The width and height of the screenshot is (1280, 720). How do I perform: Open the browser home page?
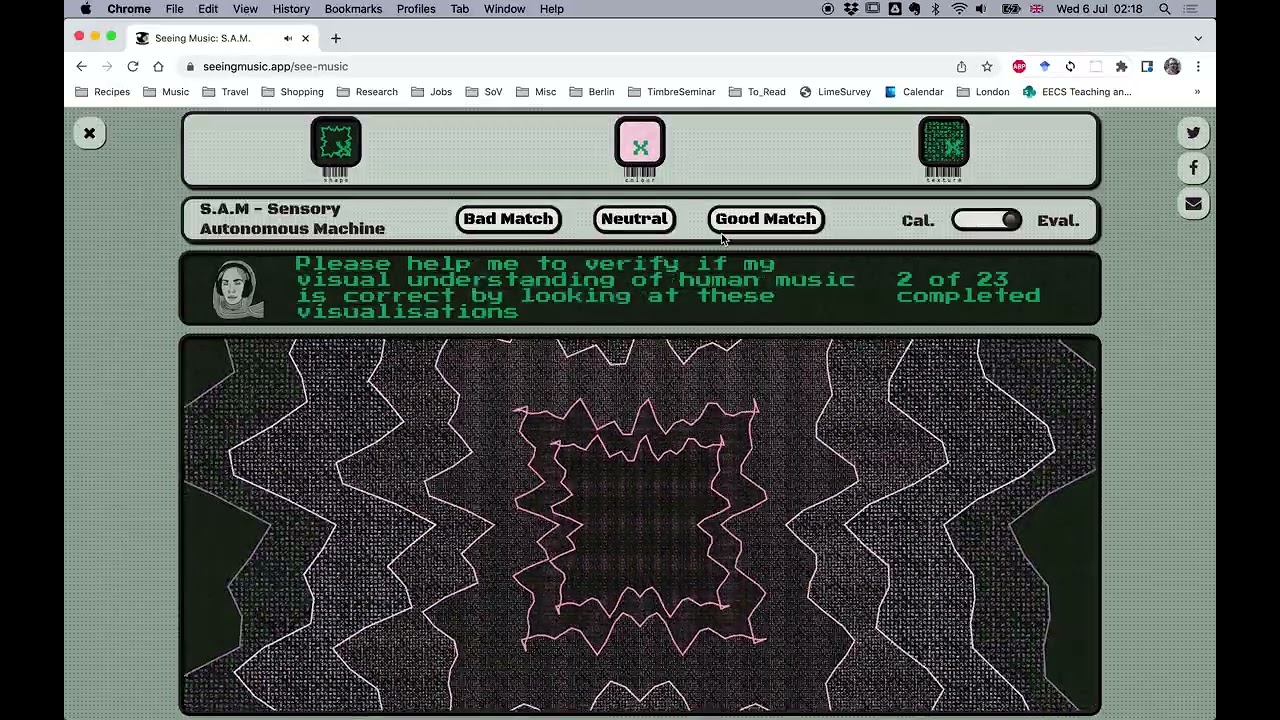point(158,66)
